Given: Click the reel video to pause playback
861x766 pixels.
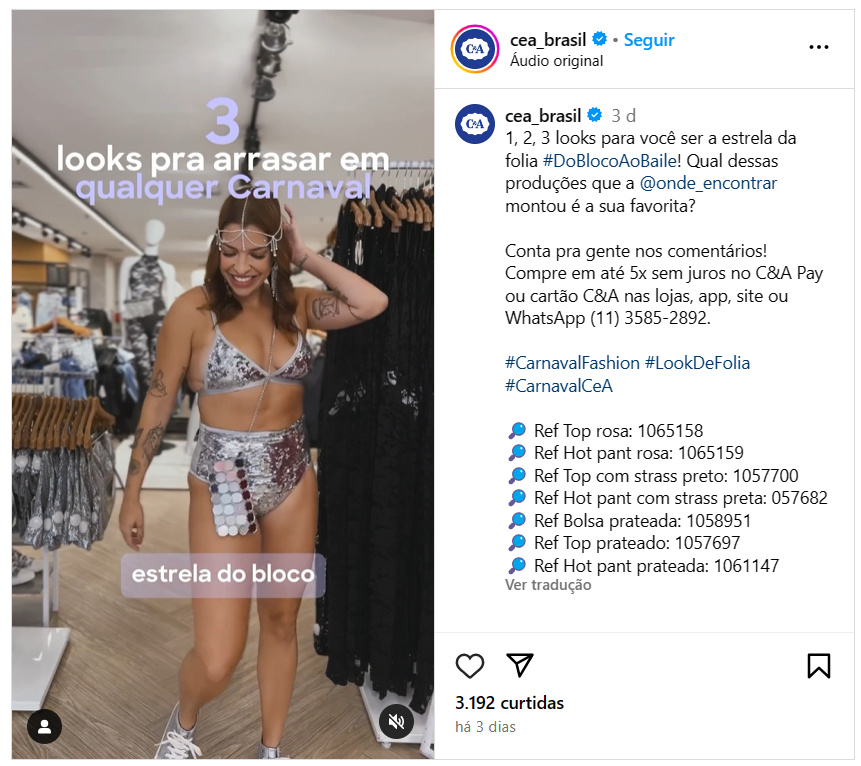Looking at the screenshot, I should click(x=223, y=384).
